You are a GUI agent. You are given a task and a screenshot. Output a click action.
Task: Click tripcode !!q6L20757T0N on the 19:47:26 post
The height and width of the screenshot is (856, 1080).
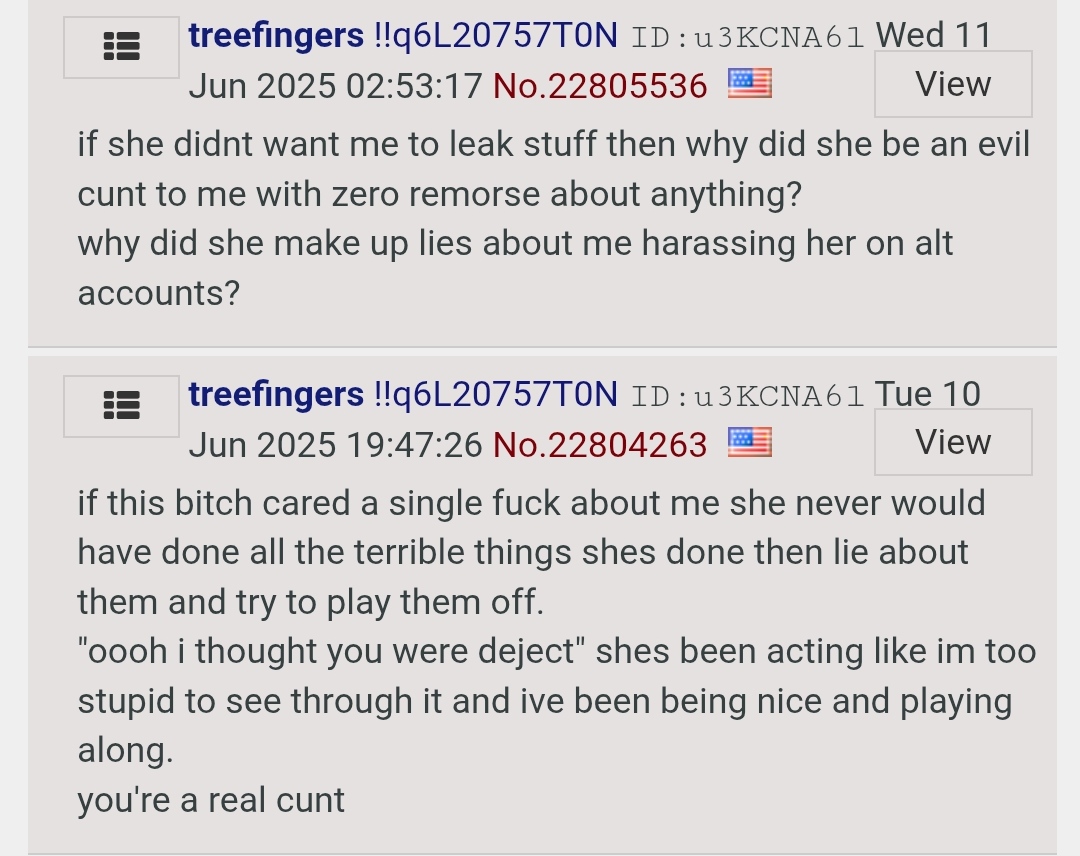coord(496,394)
